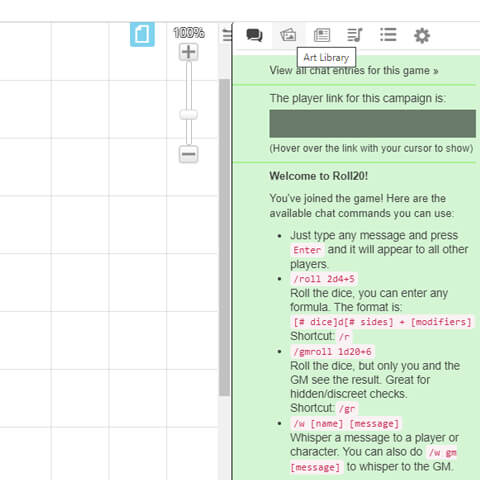Click the blue page toolbar icon
The image size is (480, 480).
142,34
